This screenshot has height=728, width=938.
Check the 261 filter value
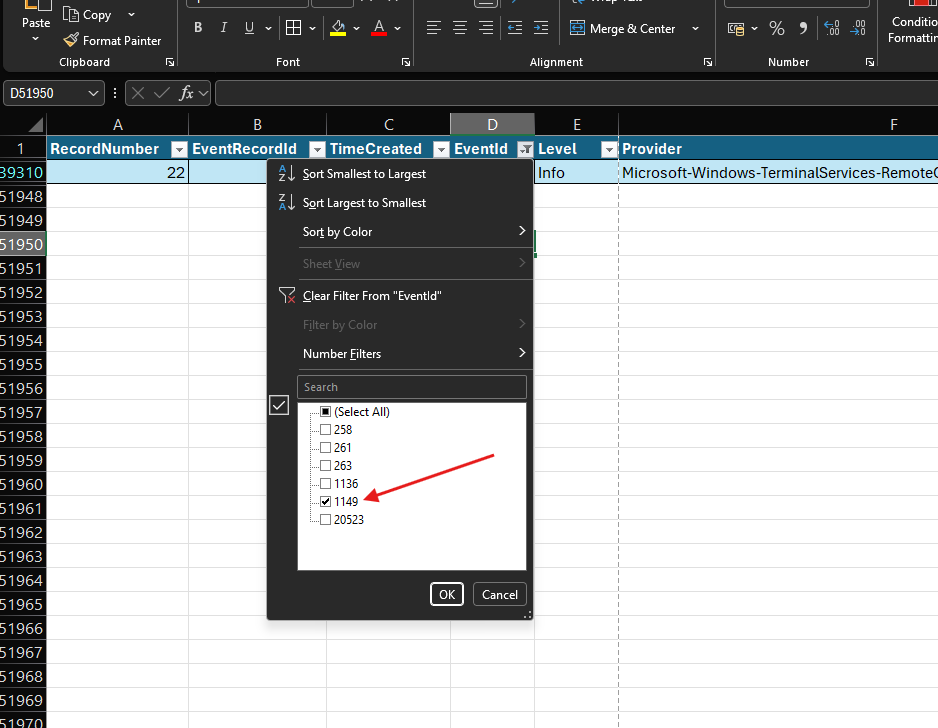point(325,447)
